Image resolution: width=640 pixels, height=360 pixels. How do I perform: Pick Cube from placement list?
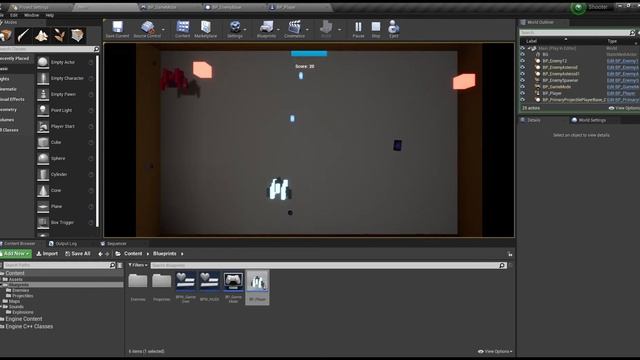65,142
